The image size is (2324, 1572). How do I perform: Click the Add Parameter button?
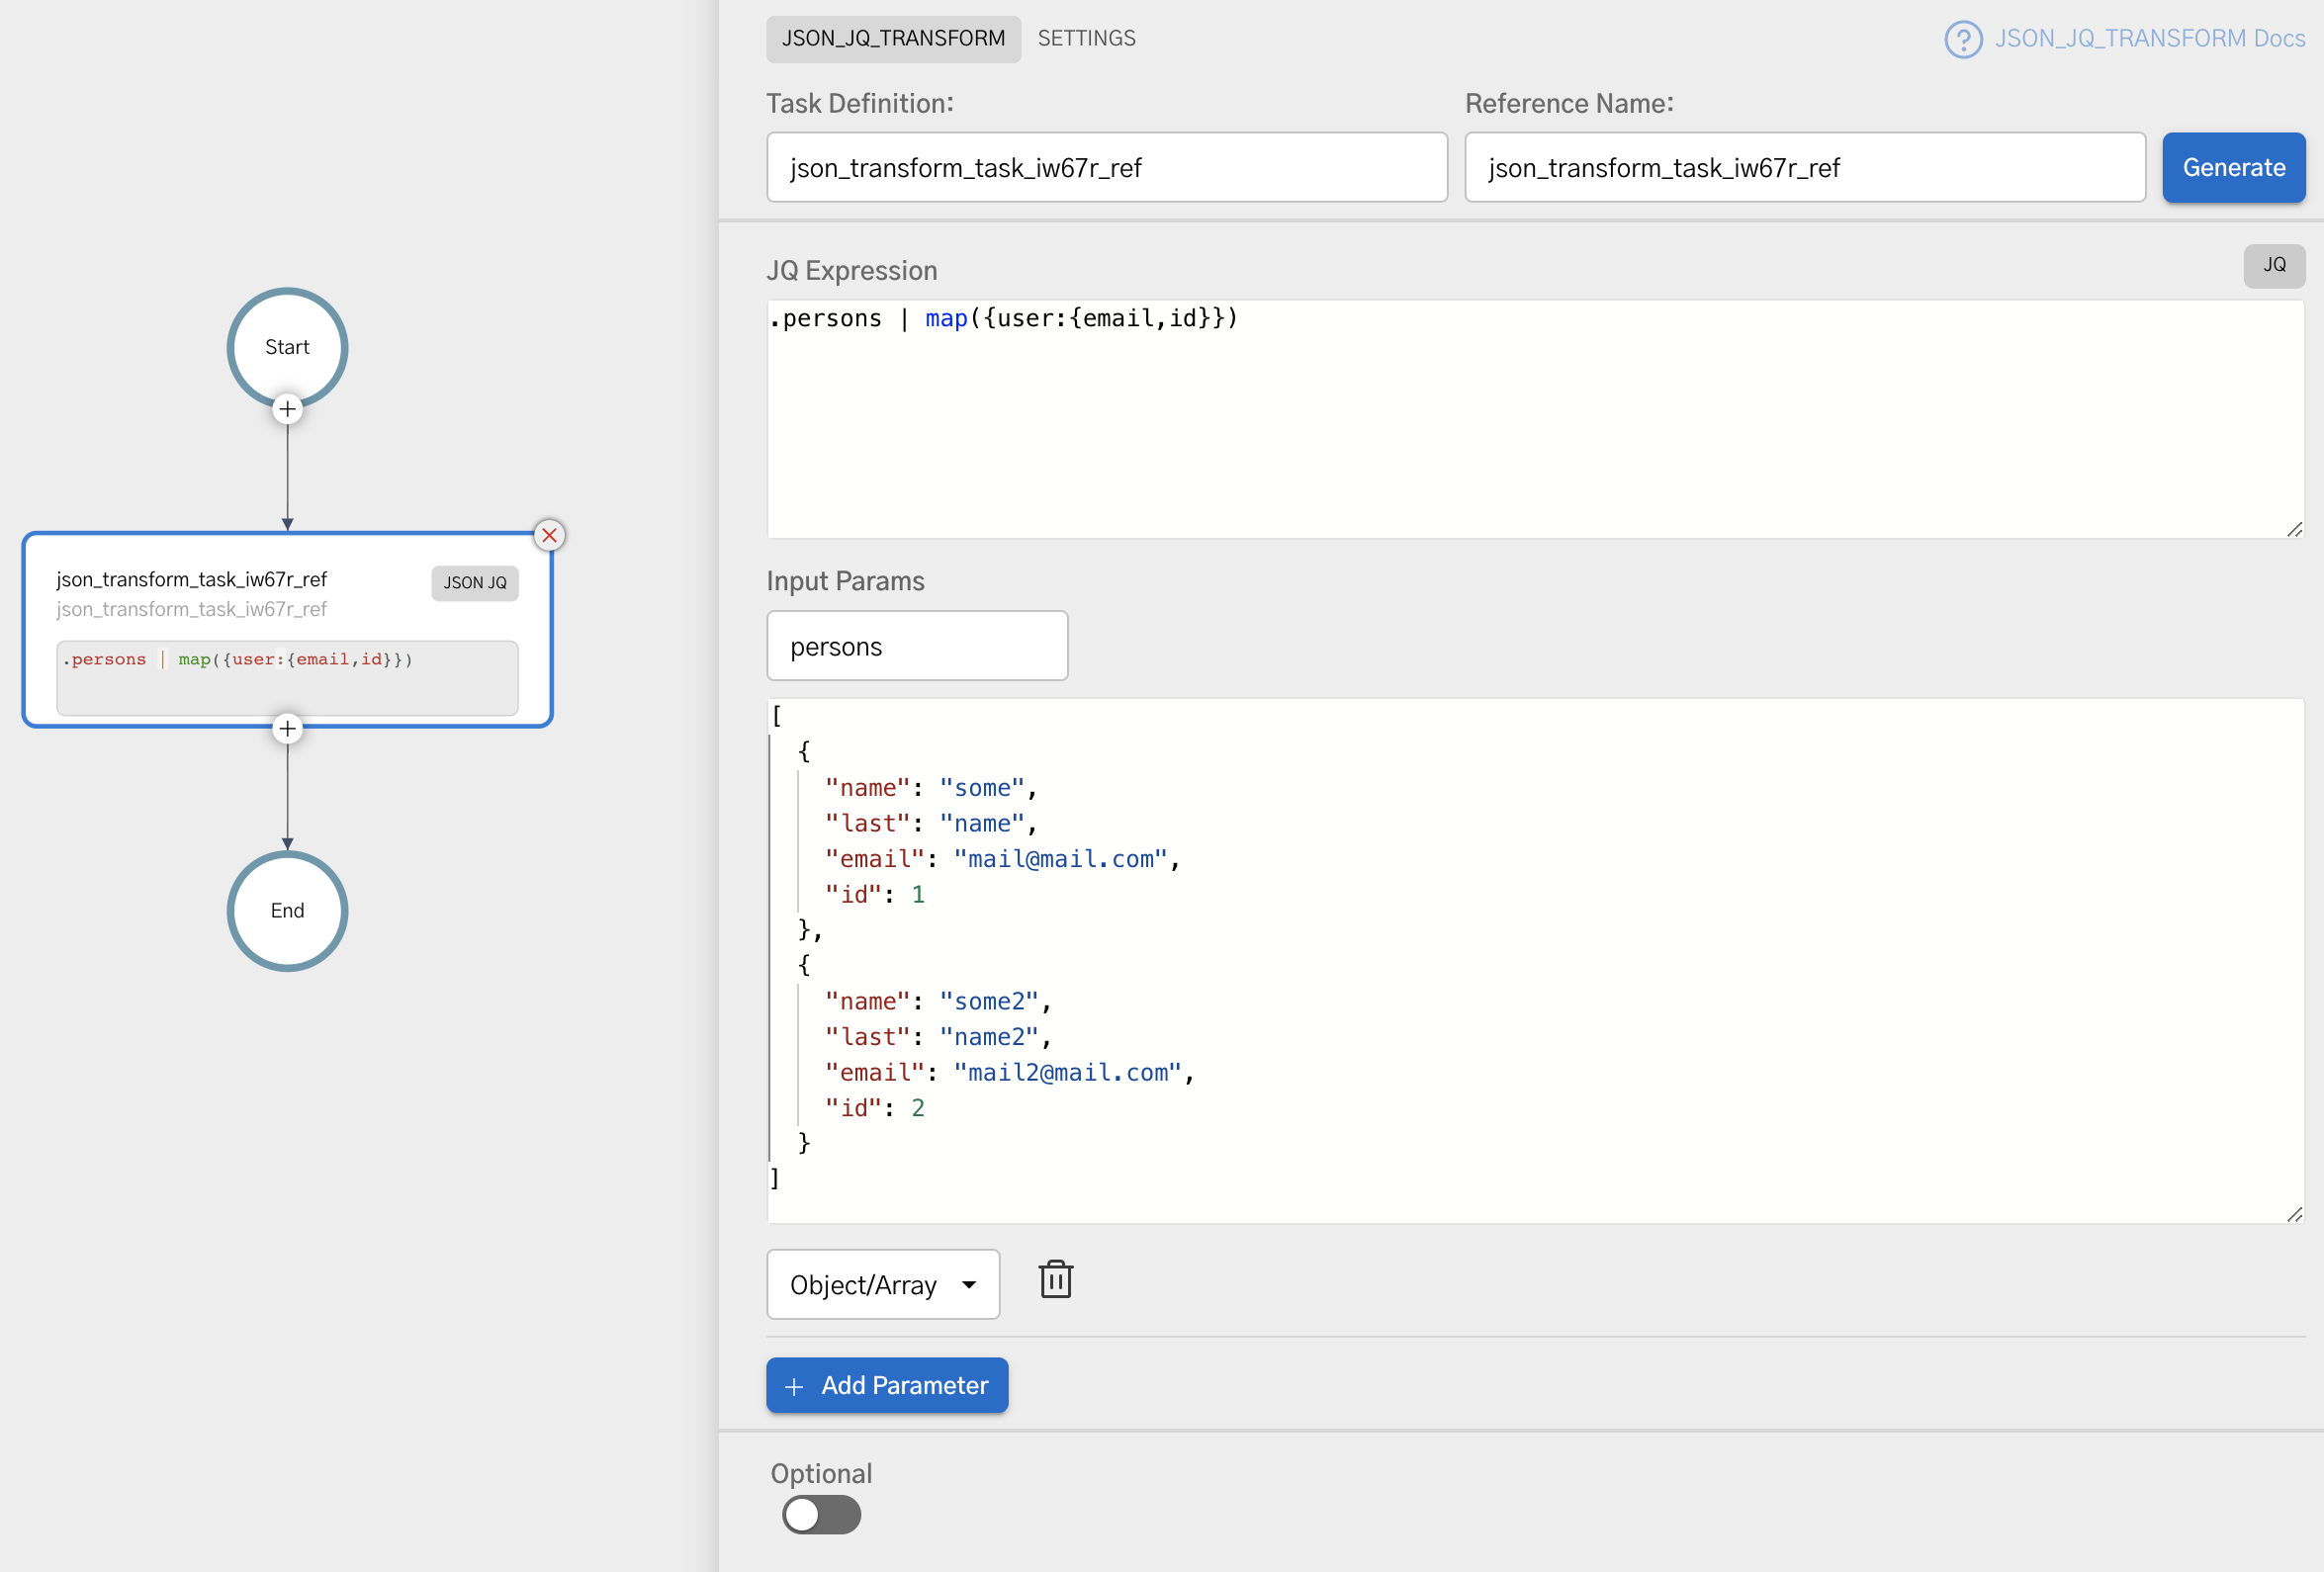(886, 1385)
